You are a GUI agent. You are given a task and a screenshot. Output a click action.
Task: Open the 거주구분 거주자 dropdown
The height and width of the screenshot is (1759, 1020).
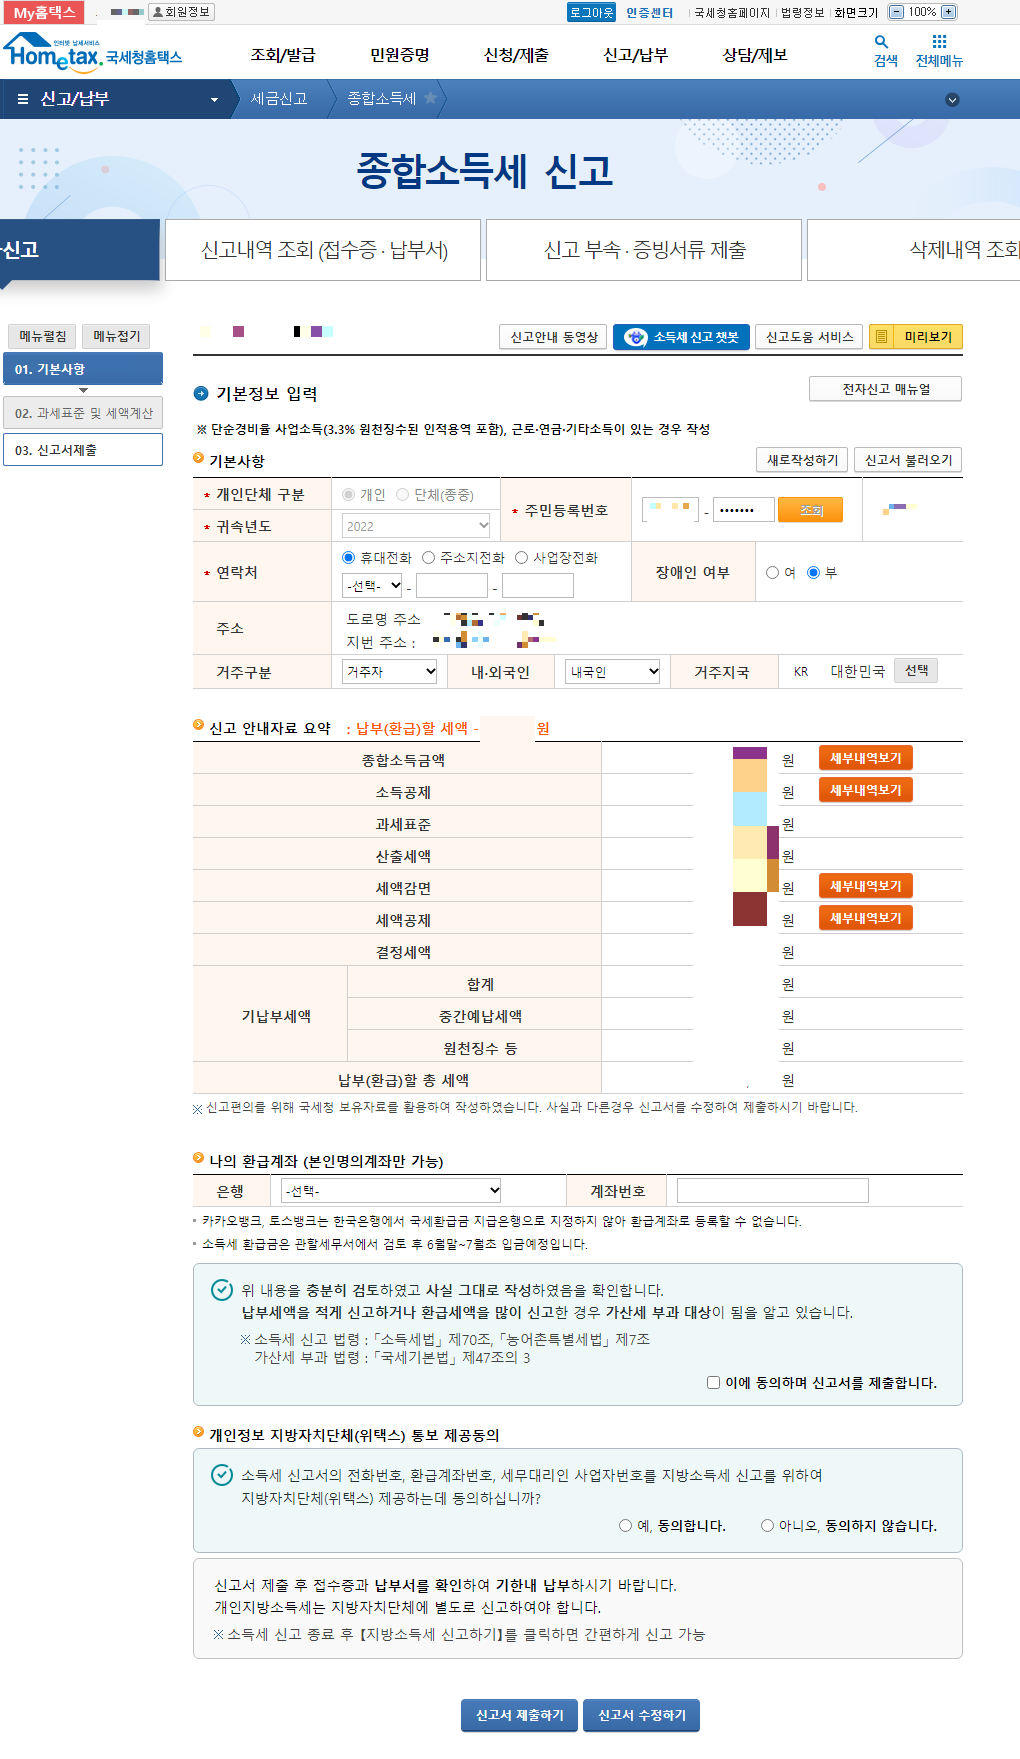[x=390, y=672]
